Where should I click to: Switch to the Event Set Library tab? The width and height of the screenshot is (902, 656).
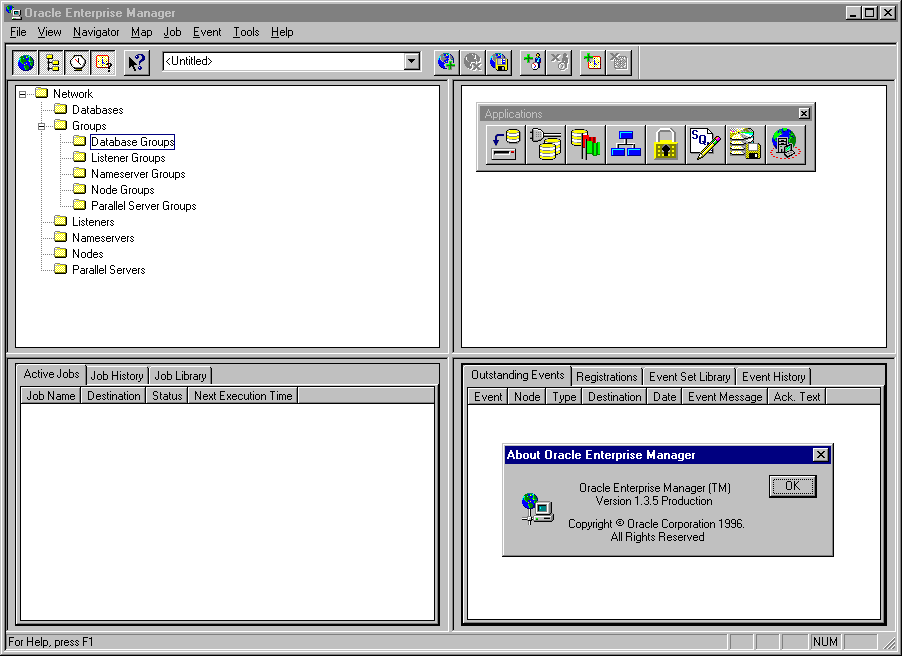(690, 377)
